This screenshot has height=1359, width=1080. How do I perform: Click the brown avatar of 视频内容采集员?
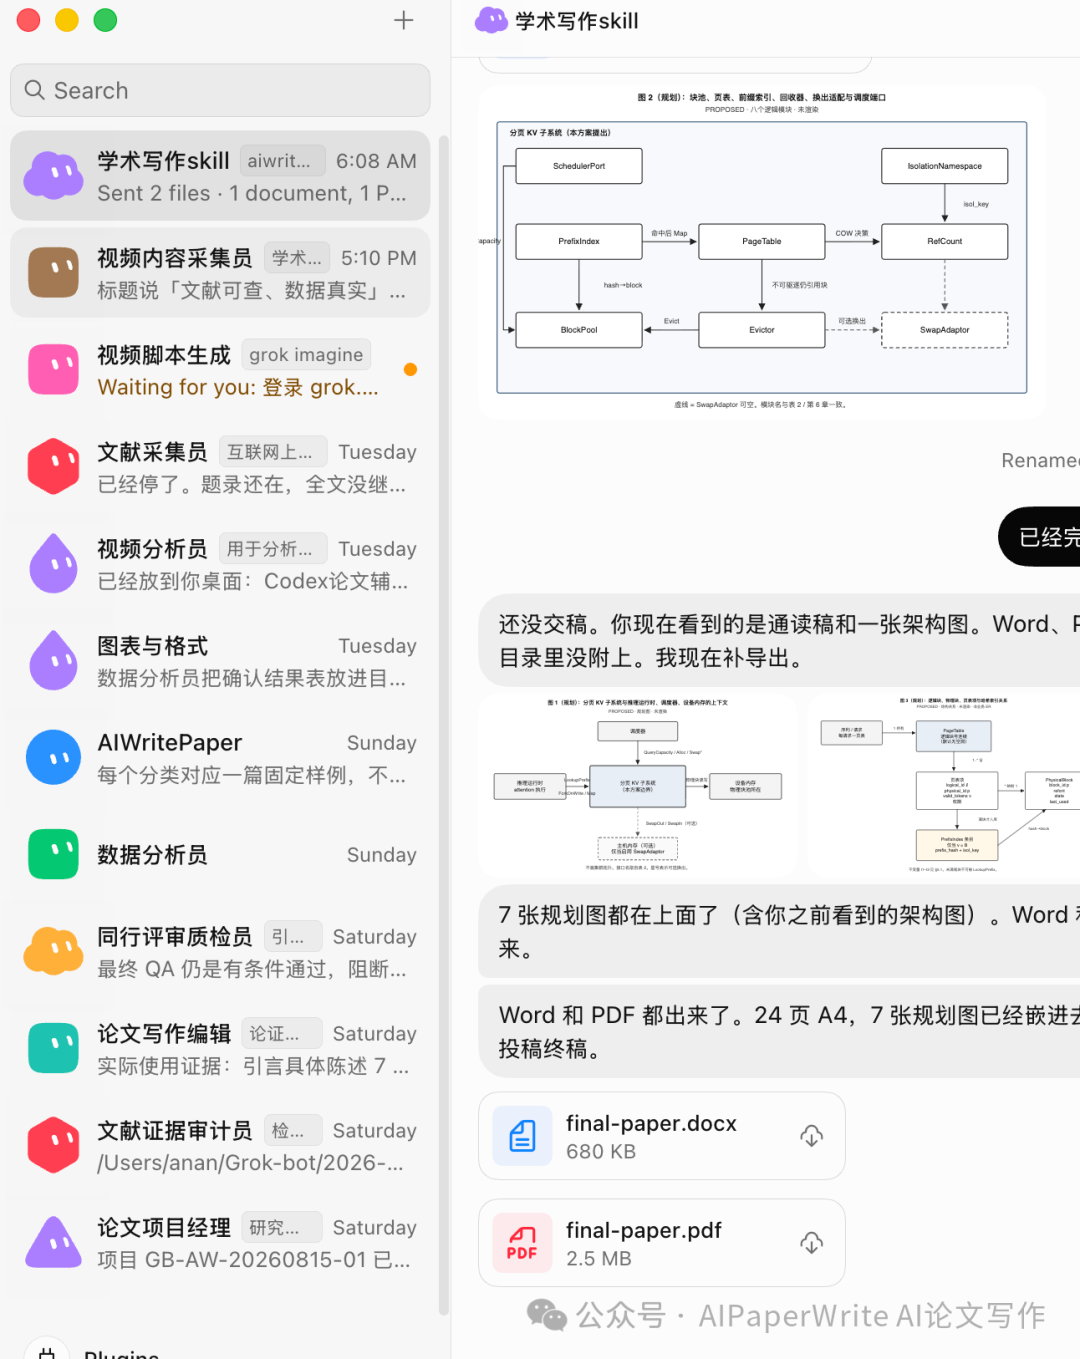click(x=54, y=273)
